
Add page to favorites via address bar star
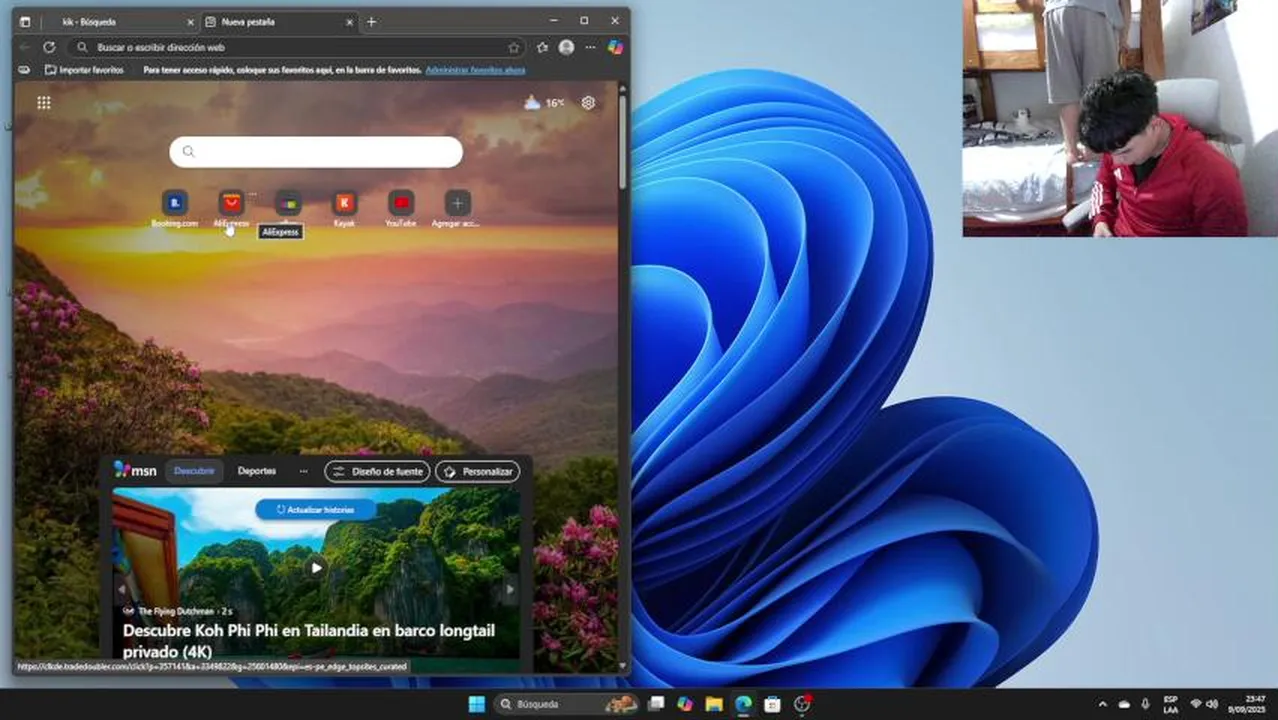tap(514, 47)
